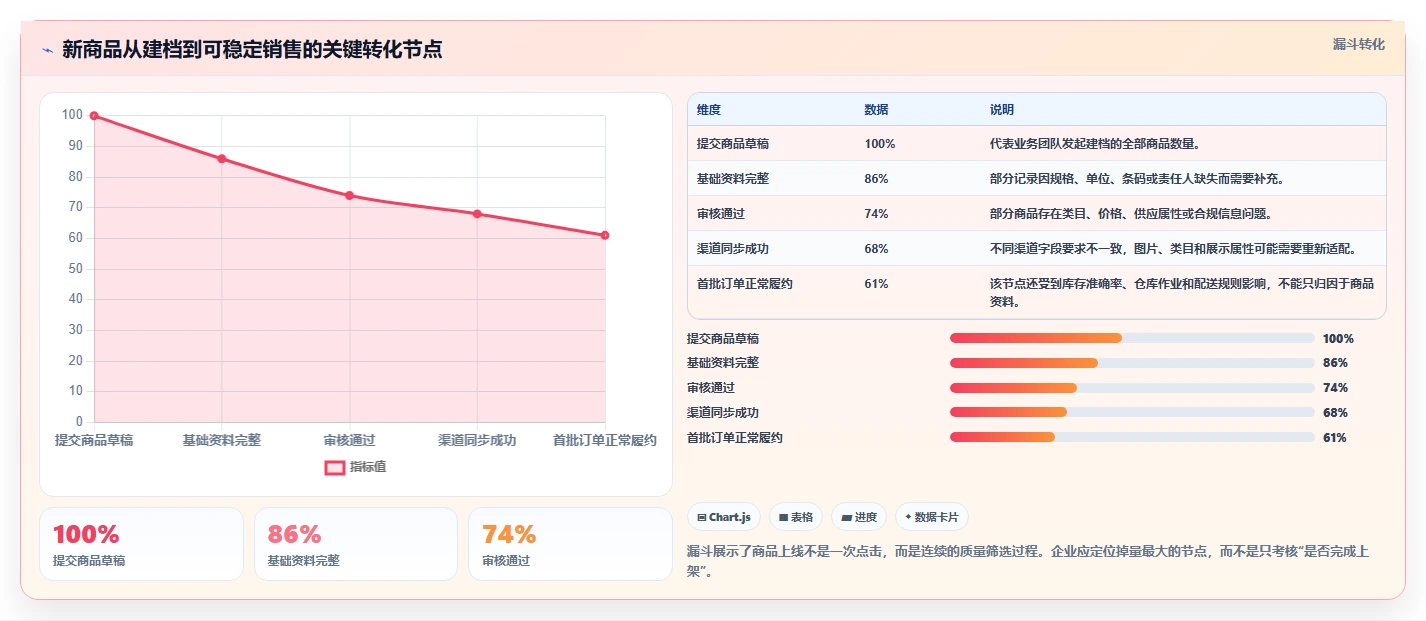Click the description starting 部分记录因规格
The image size is (1426, 621).
(1137, 179)
